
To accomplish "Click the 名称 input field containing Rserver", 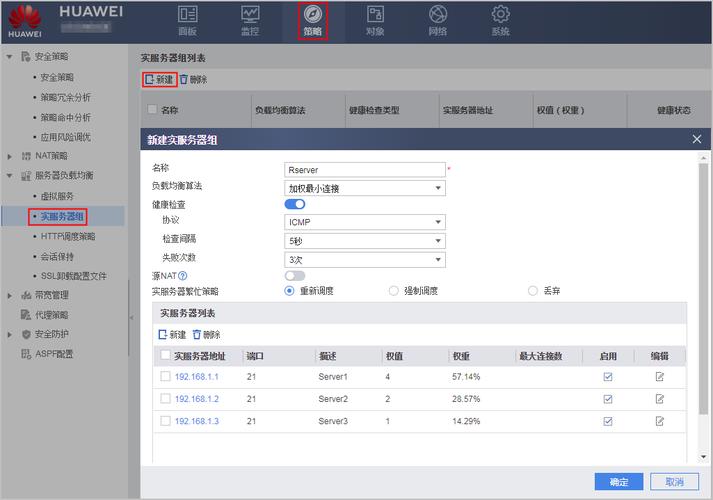I will [x=365, y=170].
